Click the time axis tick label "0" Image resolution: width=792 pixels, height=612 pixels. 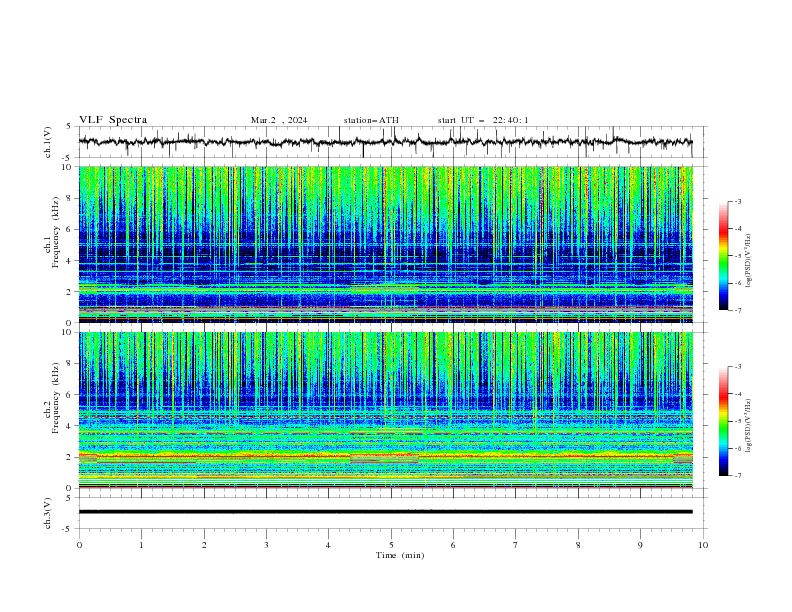pos(79,545)
